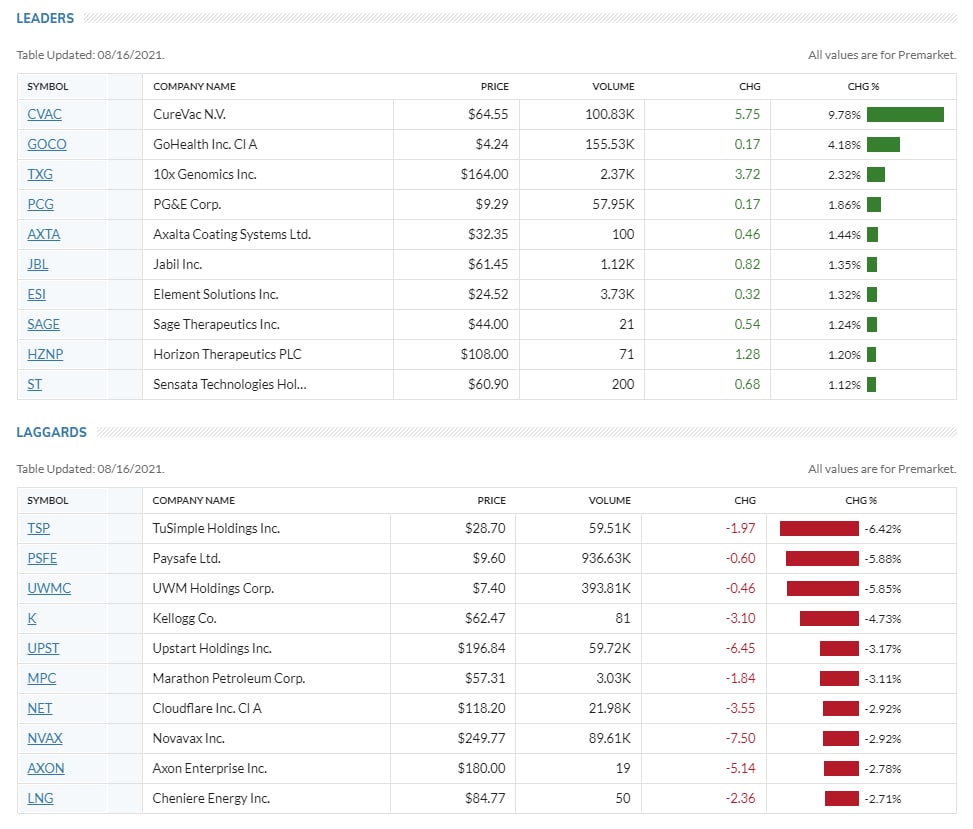Image resolution: width=973 pixels, height=829 pixels.
Task: Click the PRICE header in Laggards table
Action: (x=491, y=500)
